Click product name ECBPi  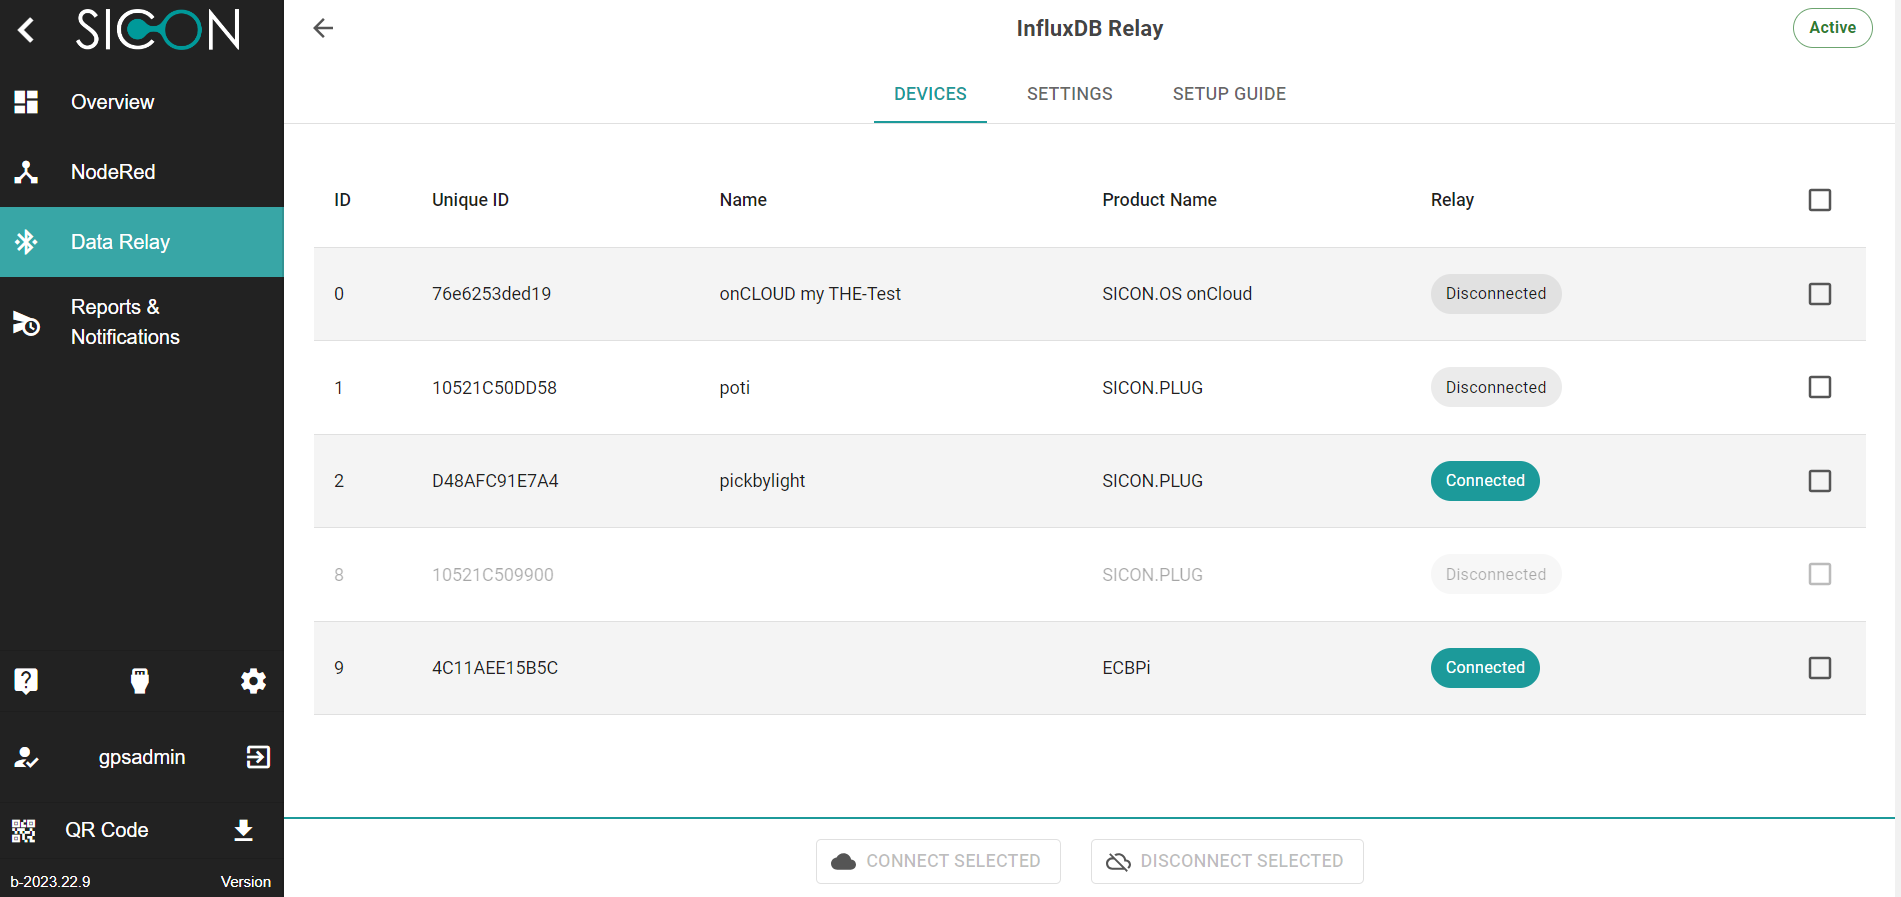[1126, 668]
